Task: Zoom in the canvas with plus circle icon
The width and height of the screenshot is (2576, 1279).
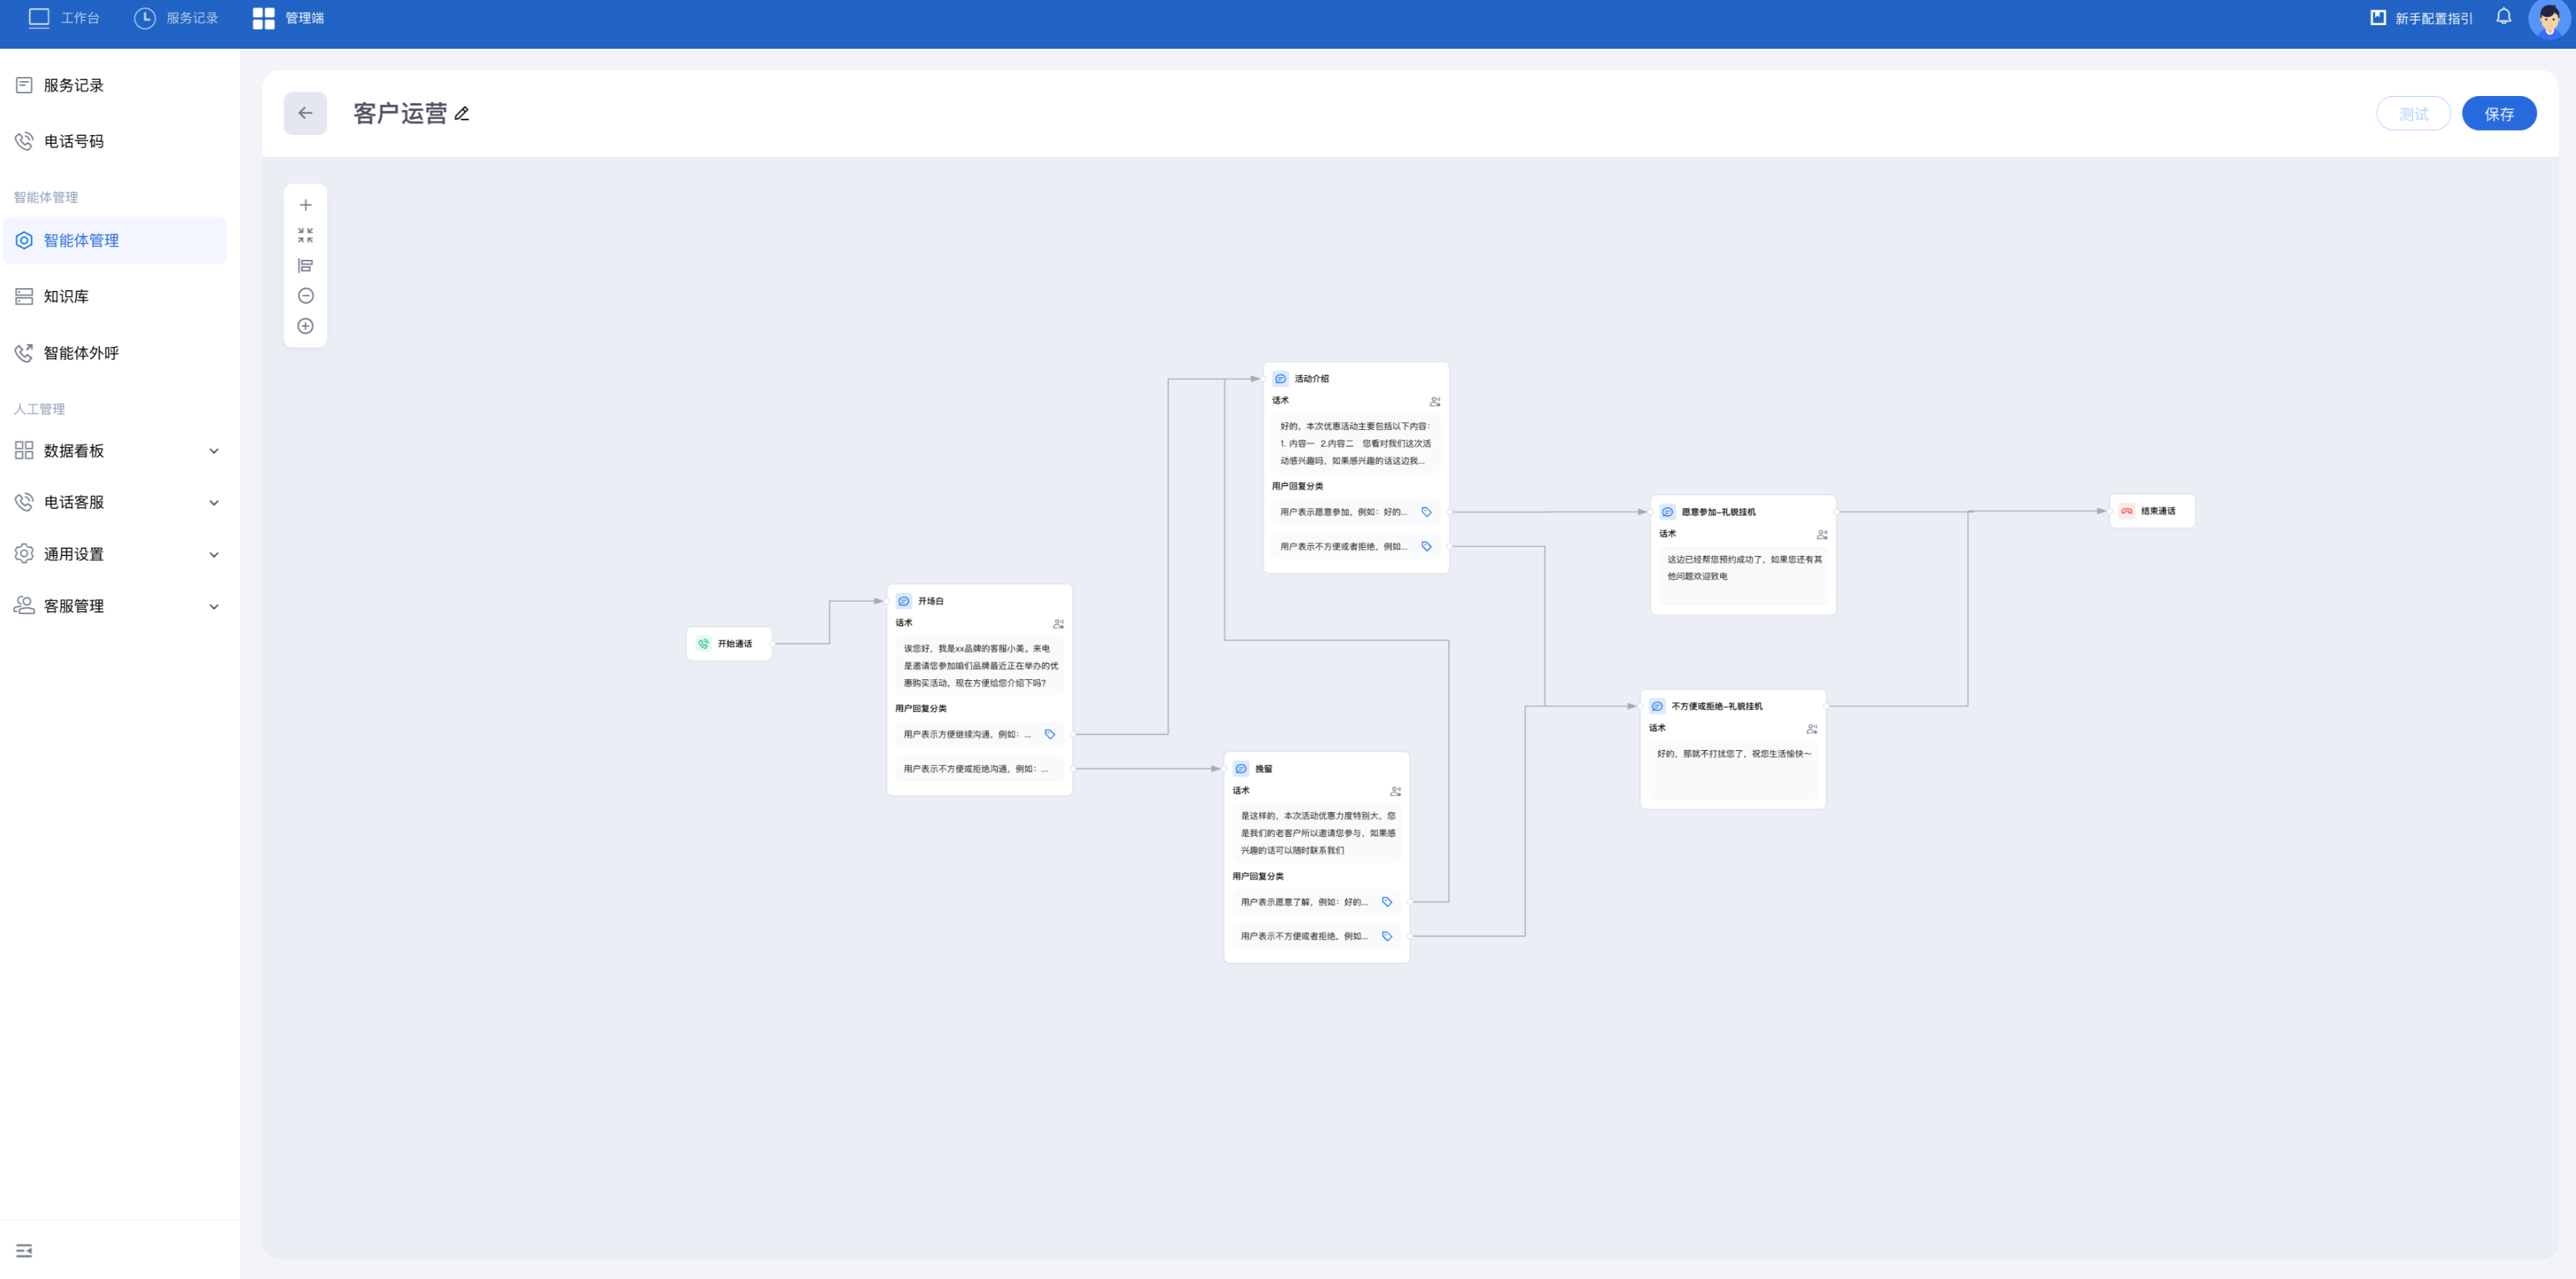Action: pos(305,326)
